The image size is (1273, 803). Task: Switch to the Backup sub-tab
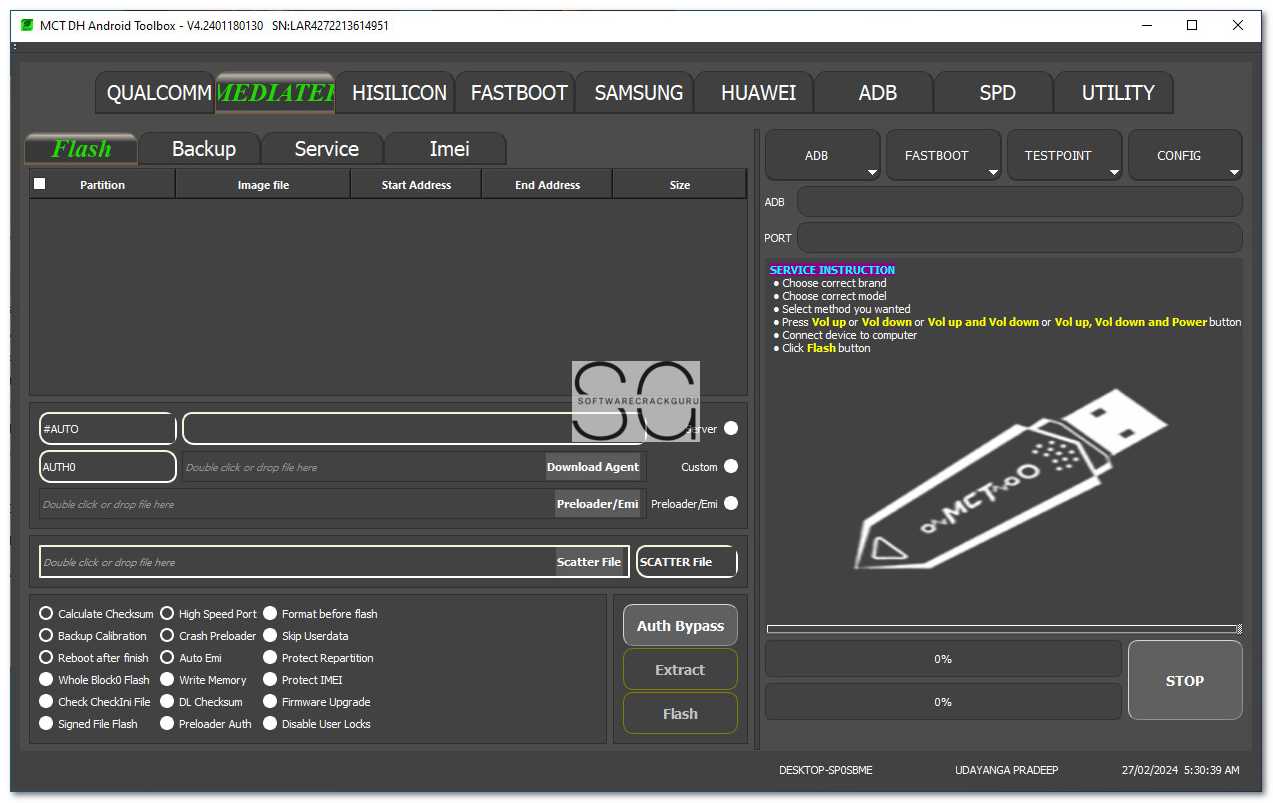click(x=202, y=149)
